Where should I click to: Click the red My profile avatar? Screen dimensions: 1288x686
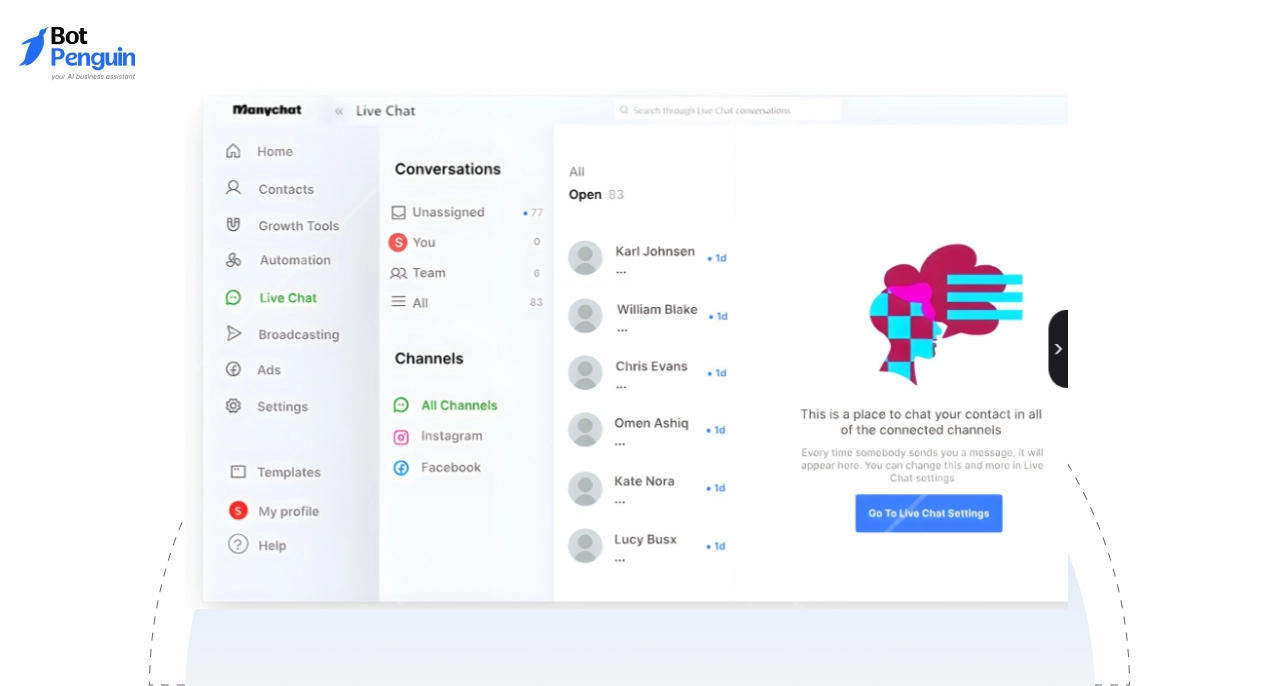coord(238,511)
